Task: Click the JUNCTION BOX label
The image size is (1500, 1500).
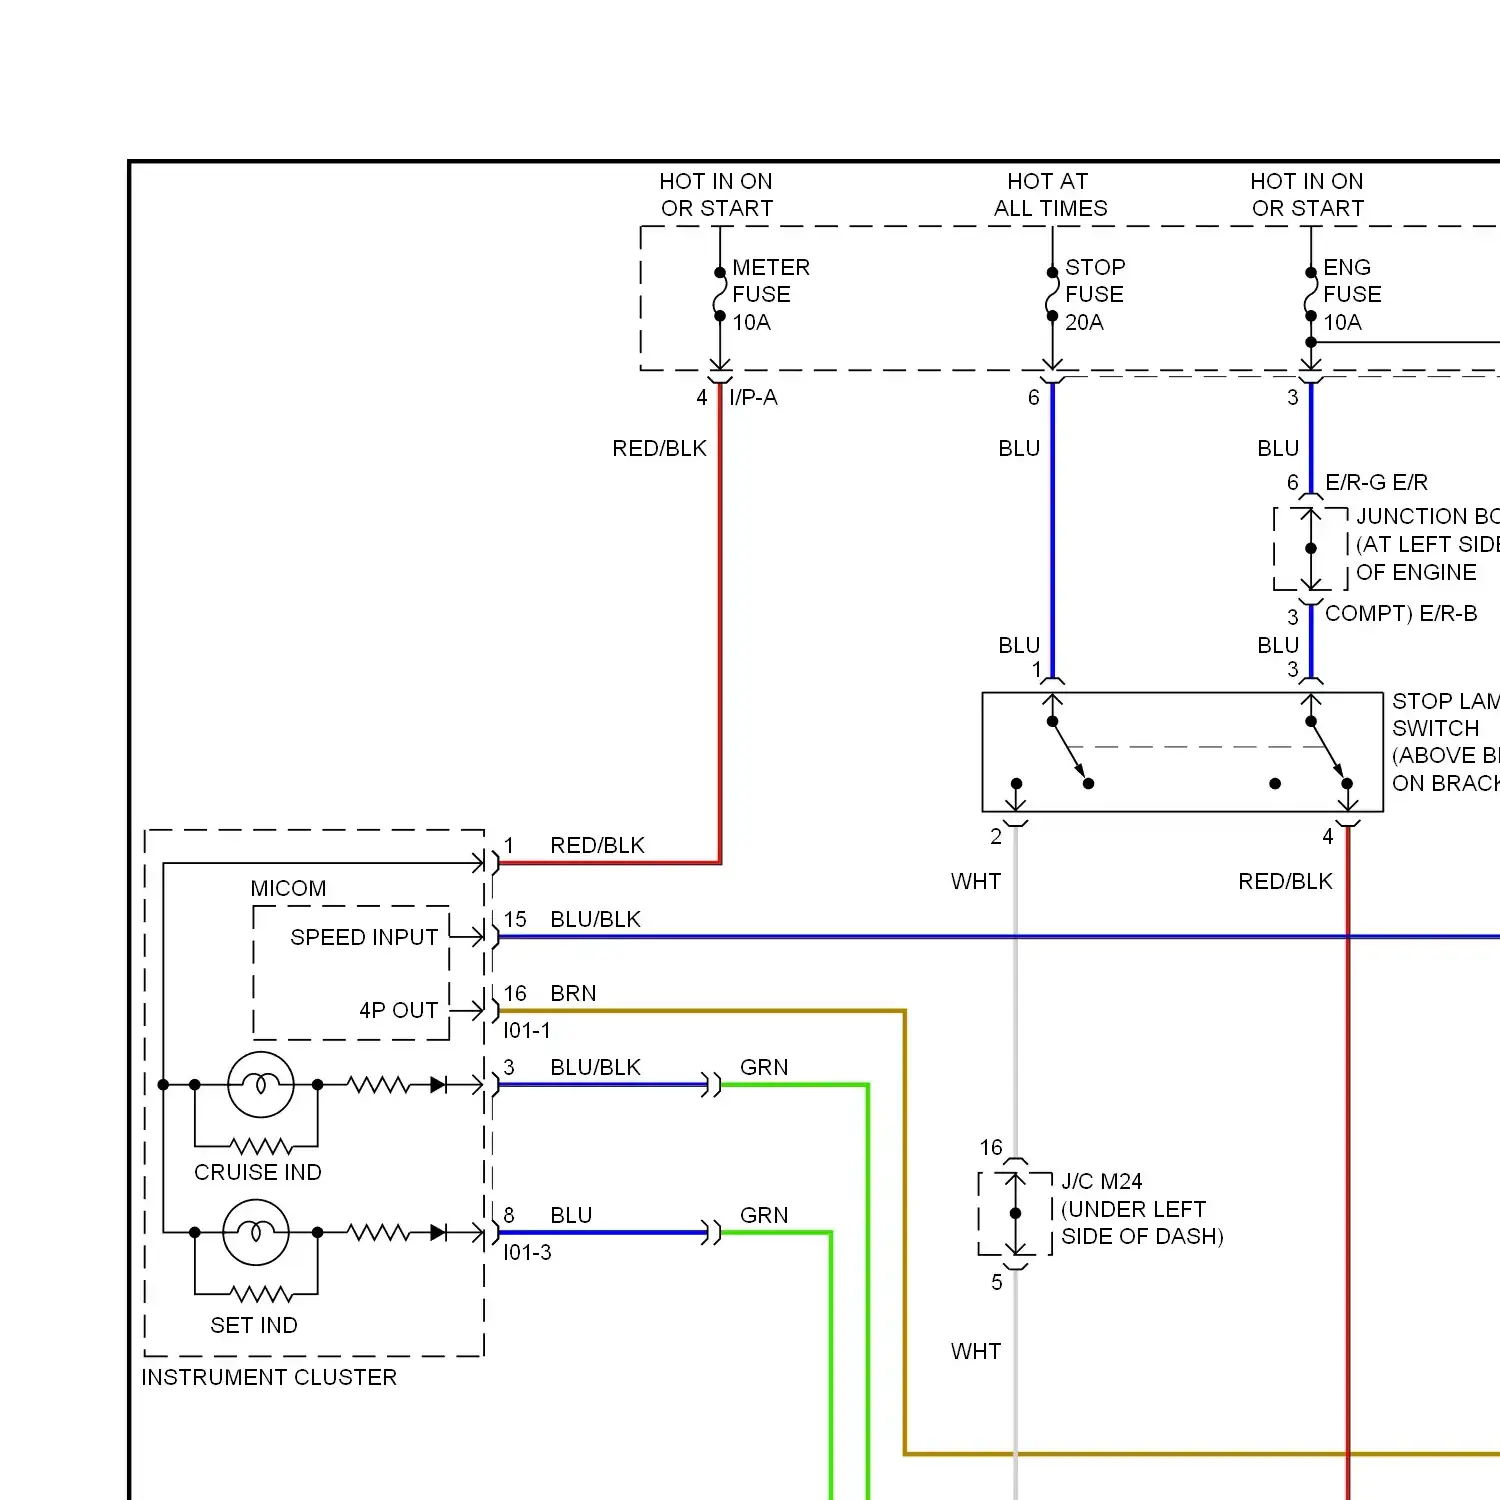Action: (1427, 516)
